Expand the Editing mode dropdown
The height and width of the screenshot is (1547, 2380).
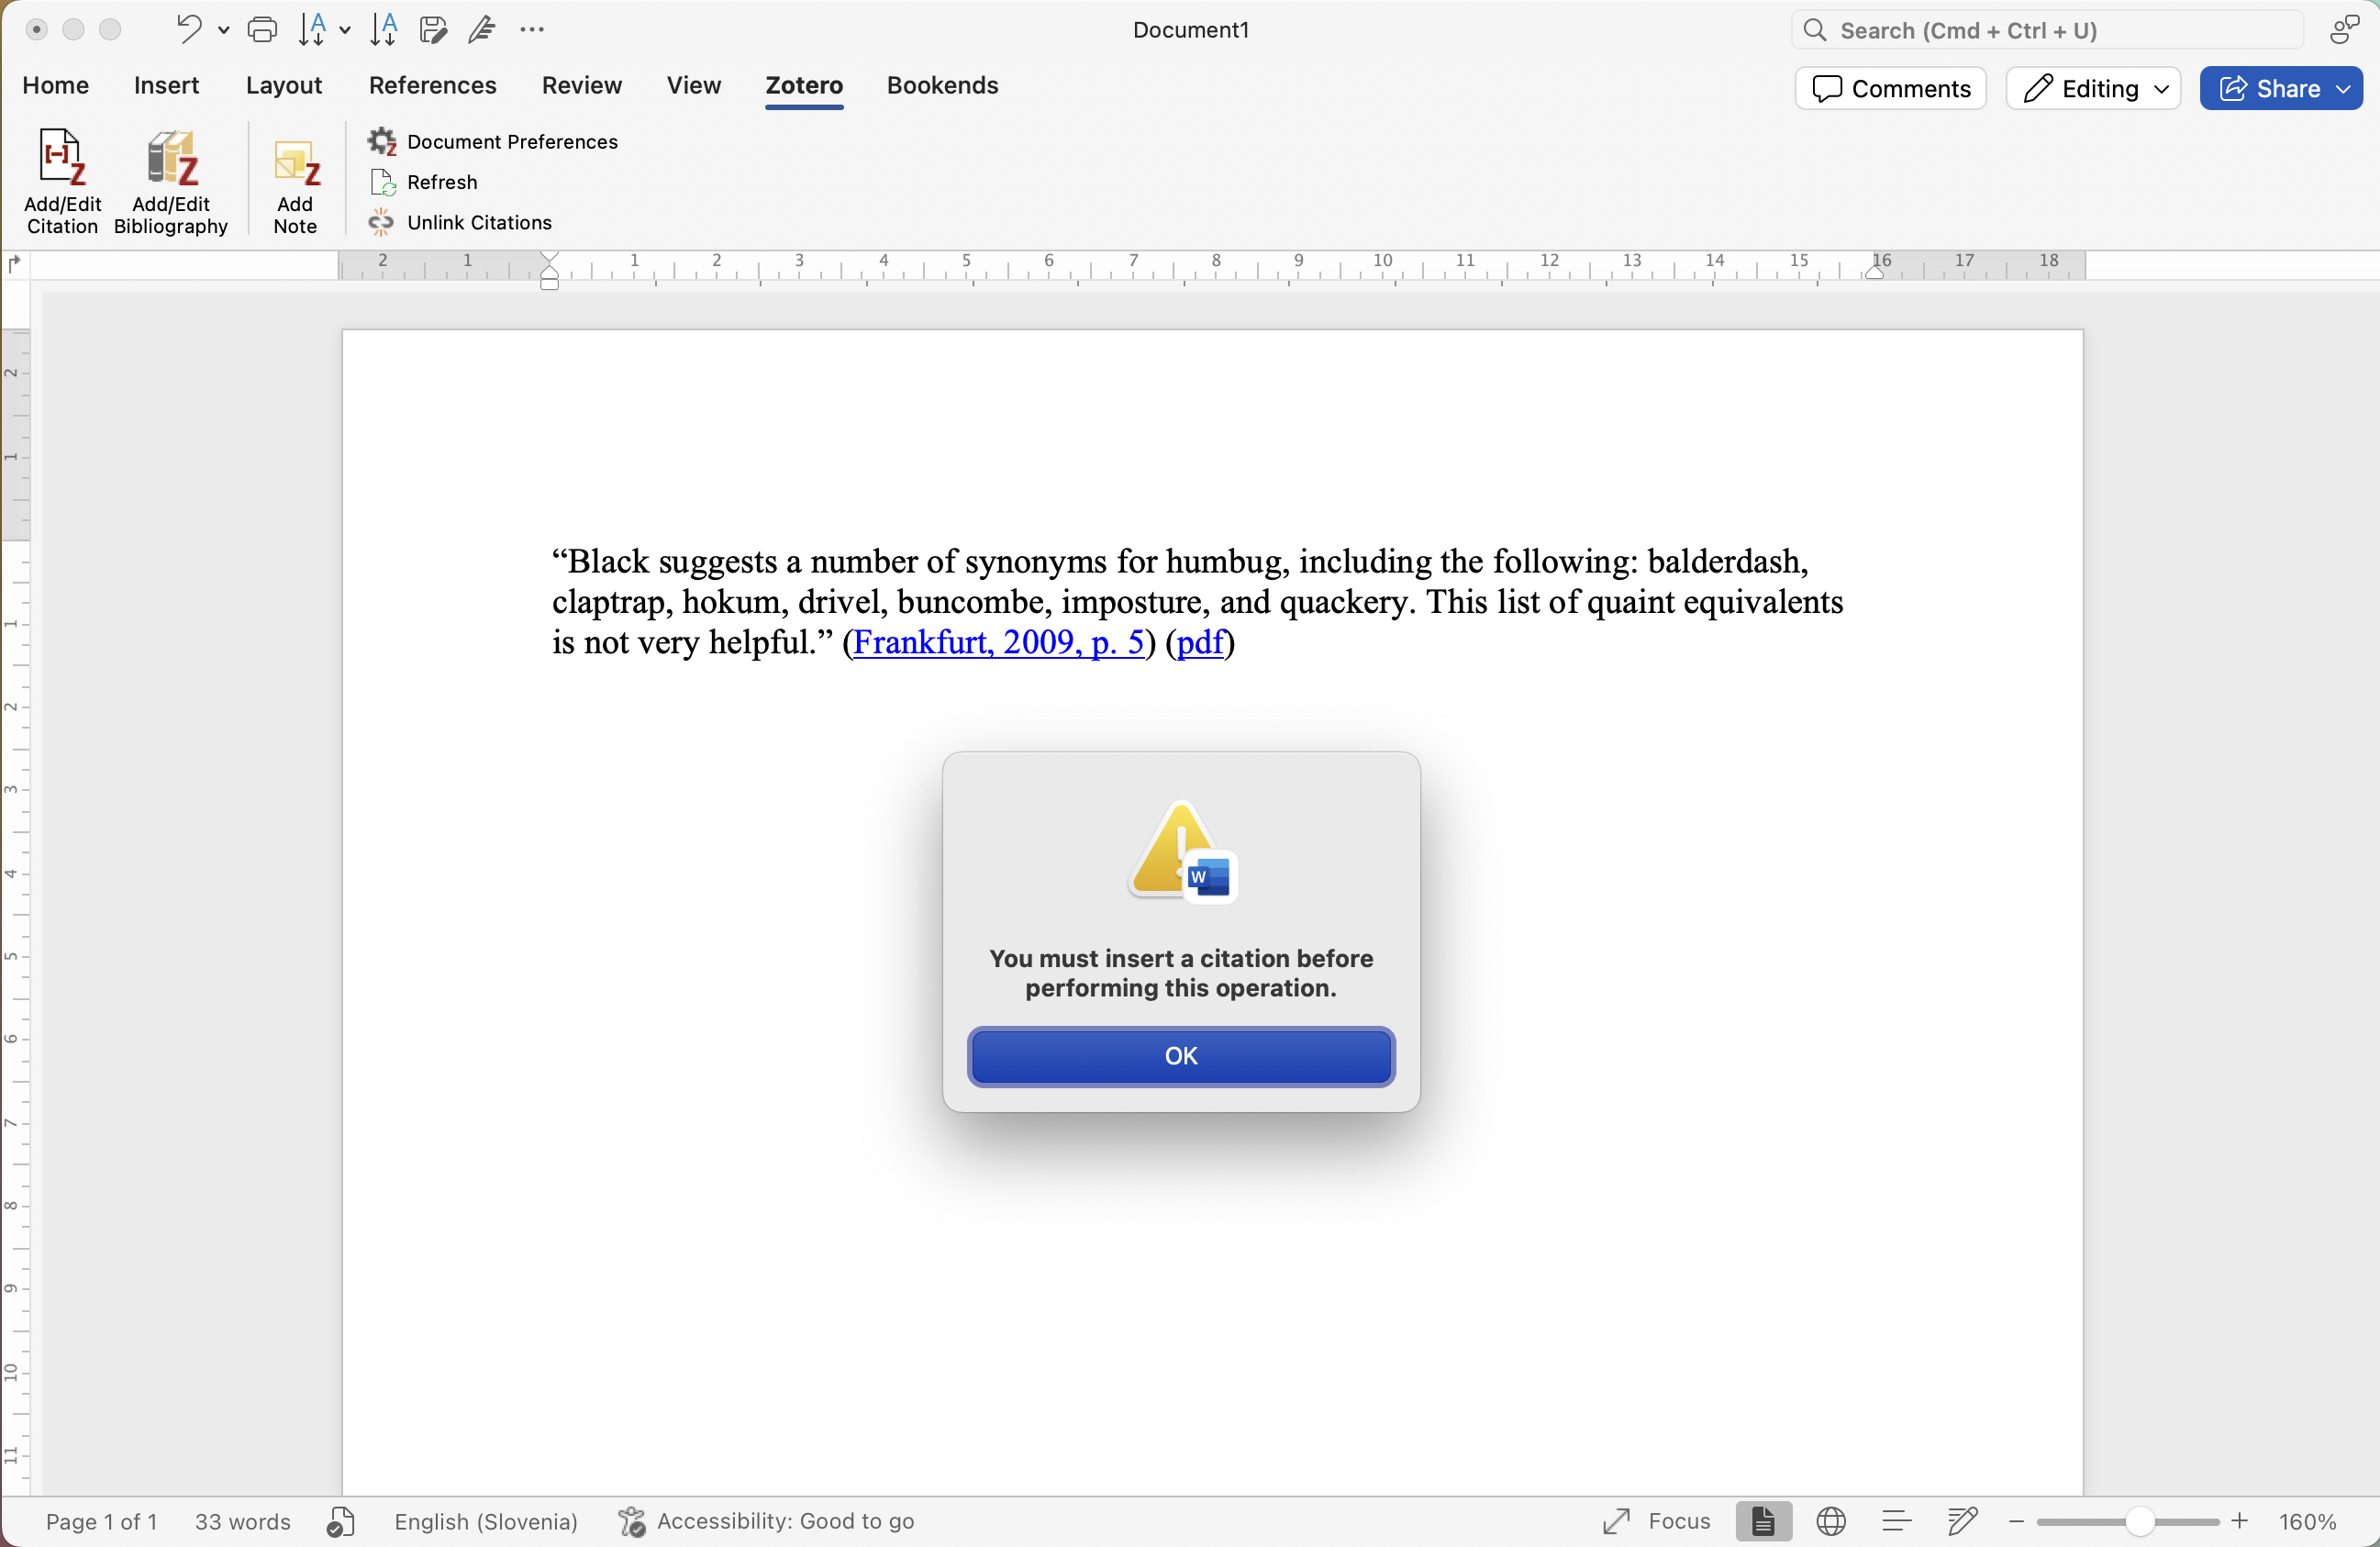(x=2093, y=88)
